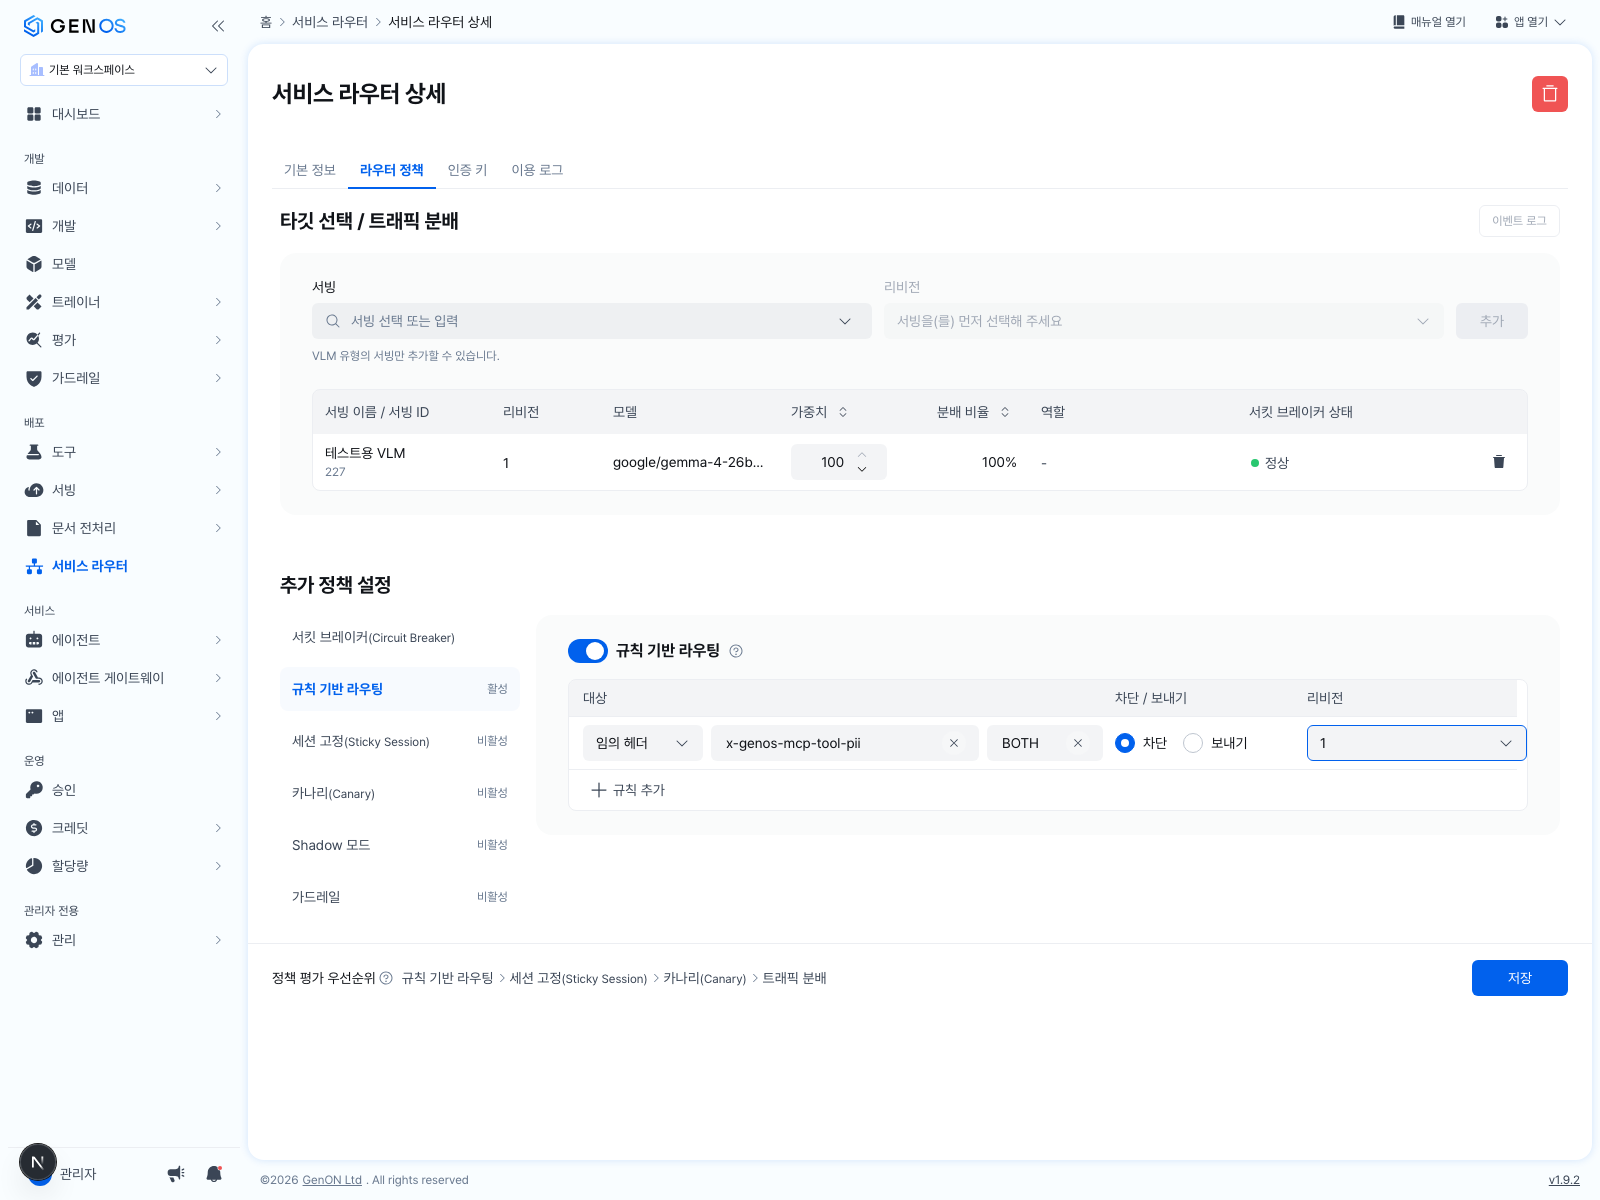The image size is (1600, 1200).
Task: Click 규칙 추가 to add a rule
Action: coord(628,790)
